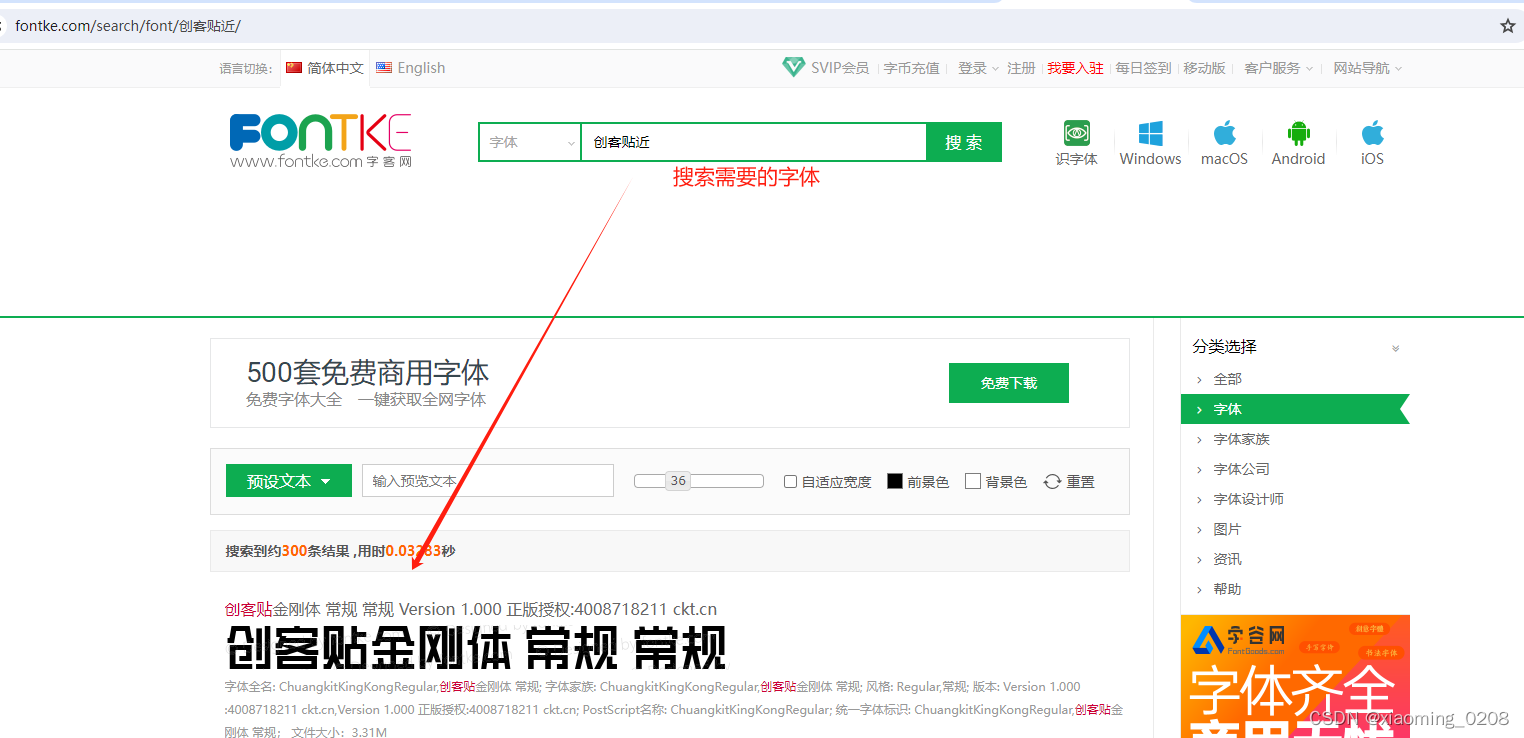Expand the 网站导航 dropdown menu
The height and width of the screenshot is (738, 1524).
1368,68
